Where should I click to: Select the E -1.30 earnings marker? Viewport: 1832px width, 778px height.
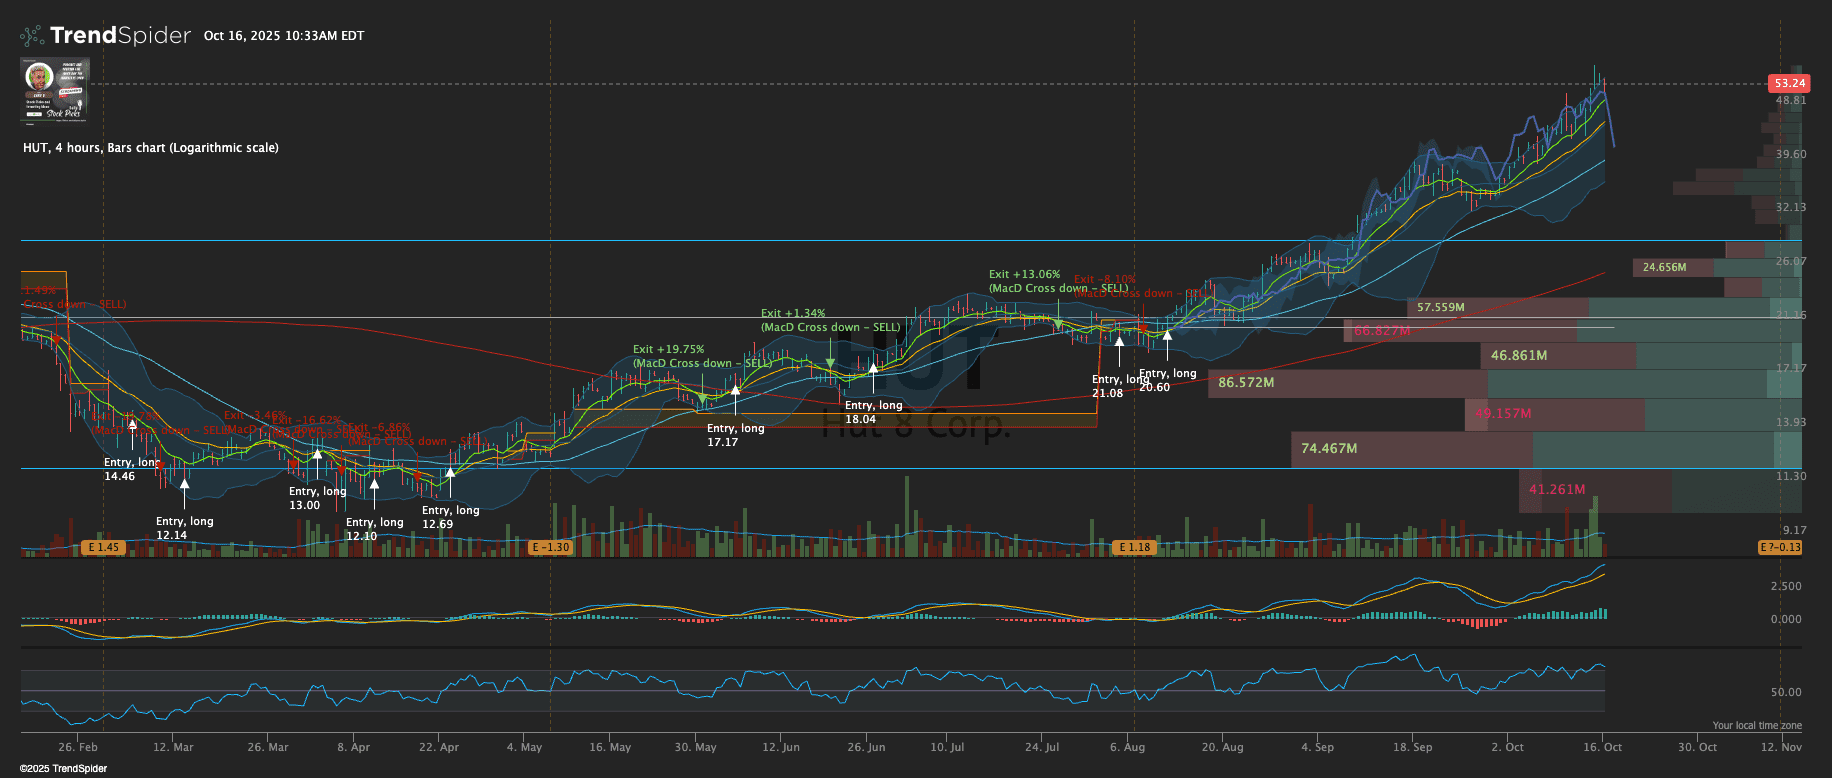tap(550, 547)
